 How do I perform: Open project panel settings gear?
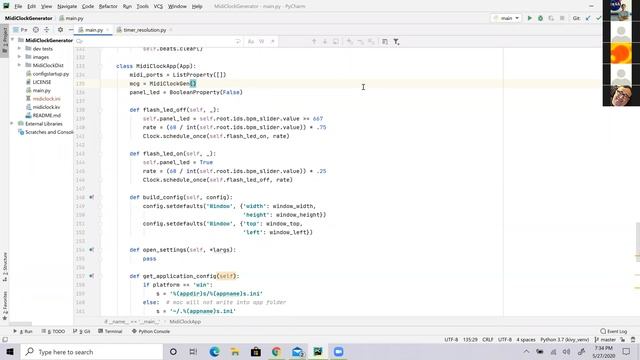click(60, 30)
